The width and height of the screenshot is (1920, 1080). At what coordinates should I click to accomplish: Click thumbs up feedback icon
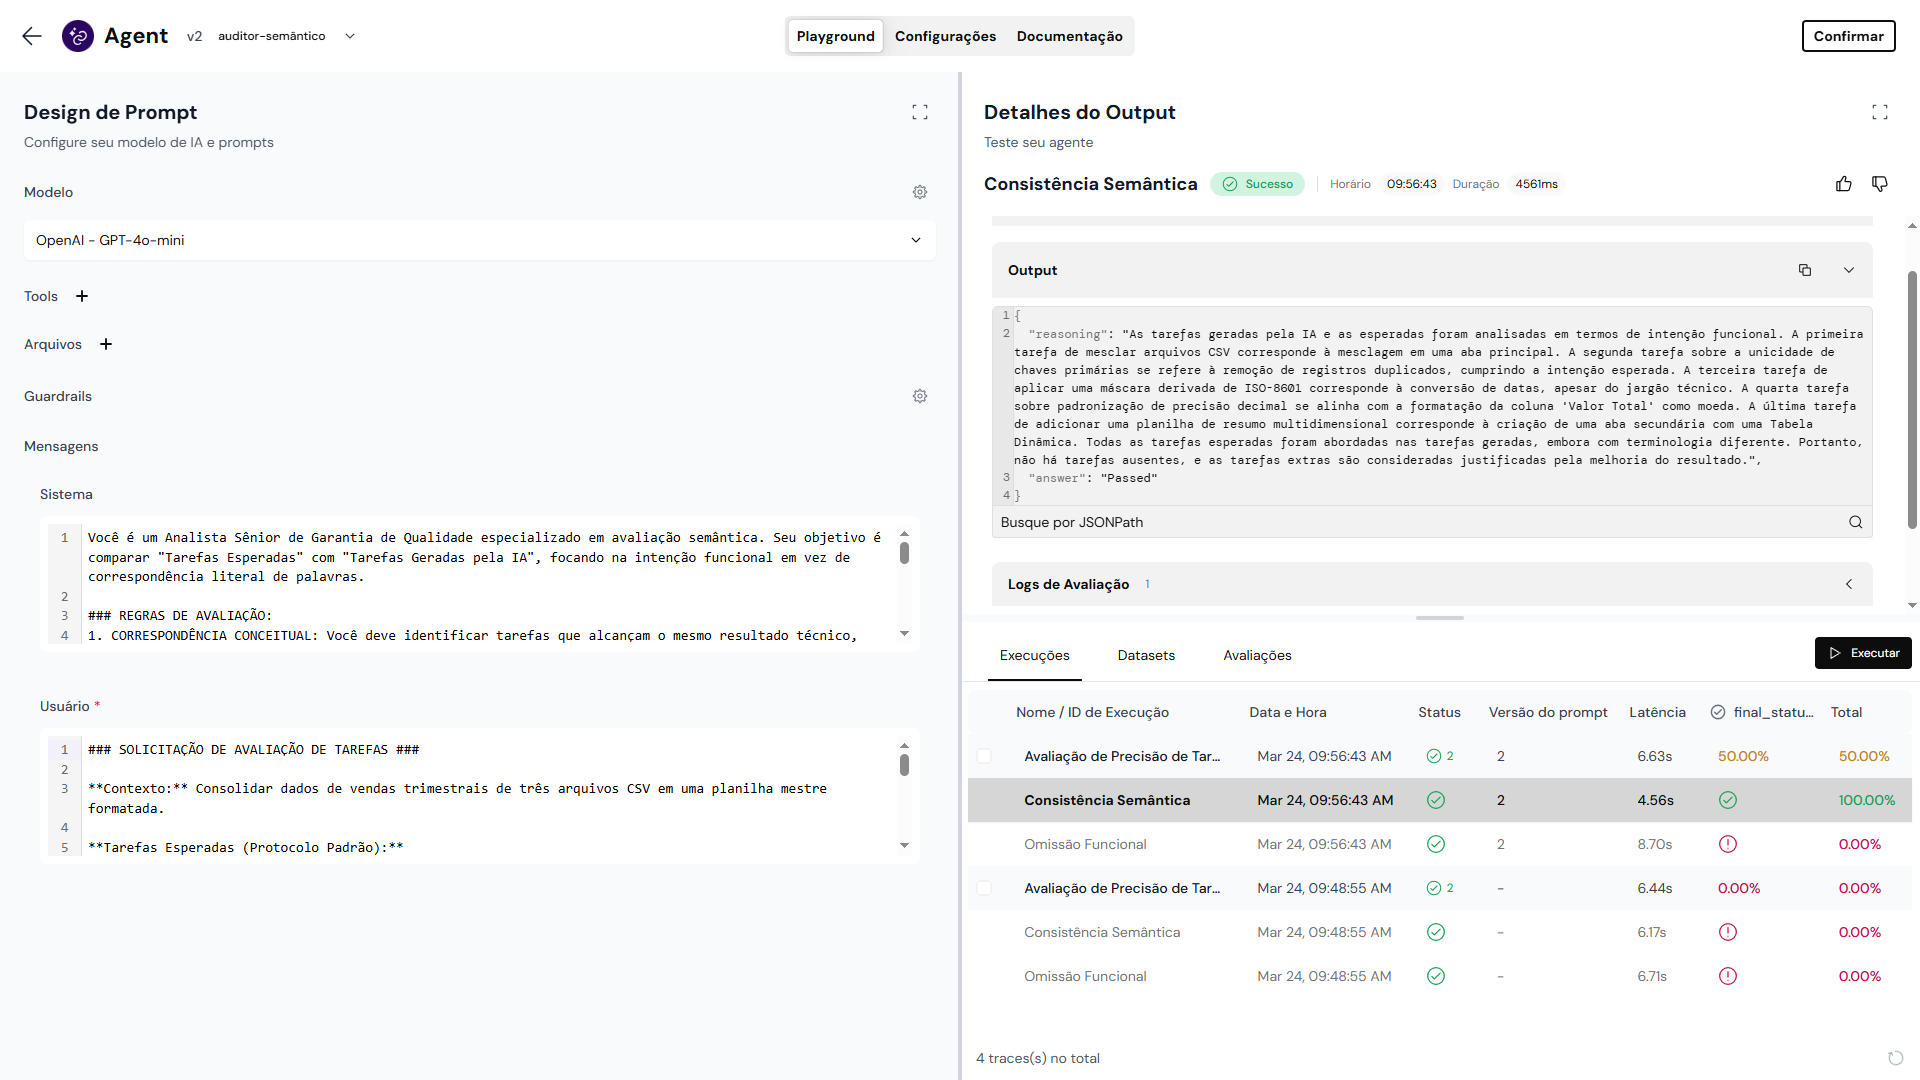coord(1843,184)
